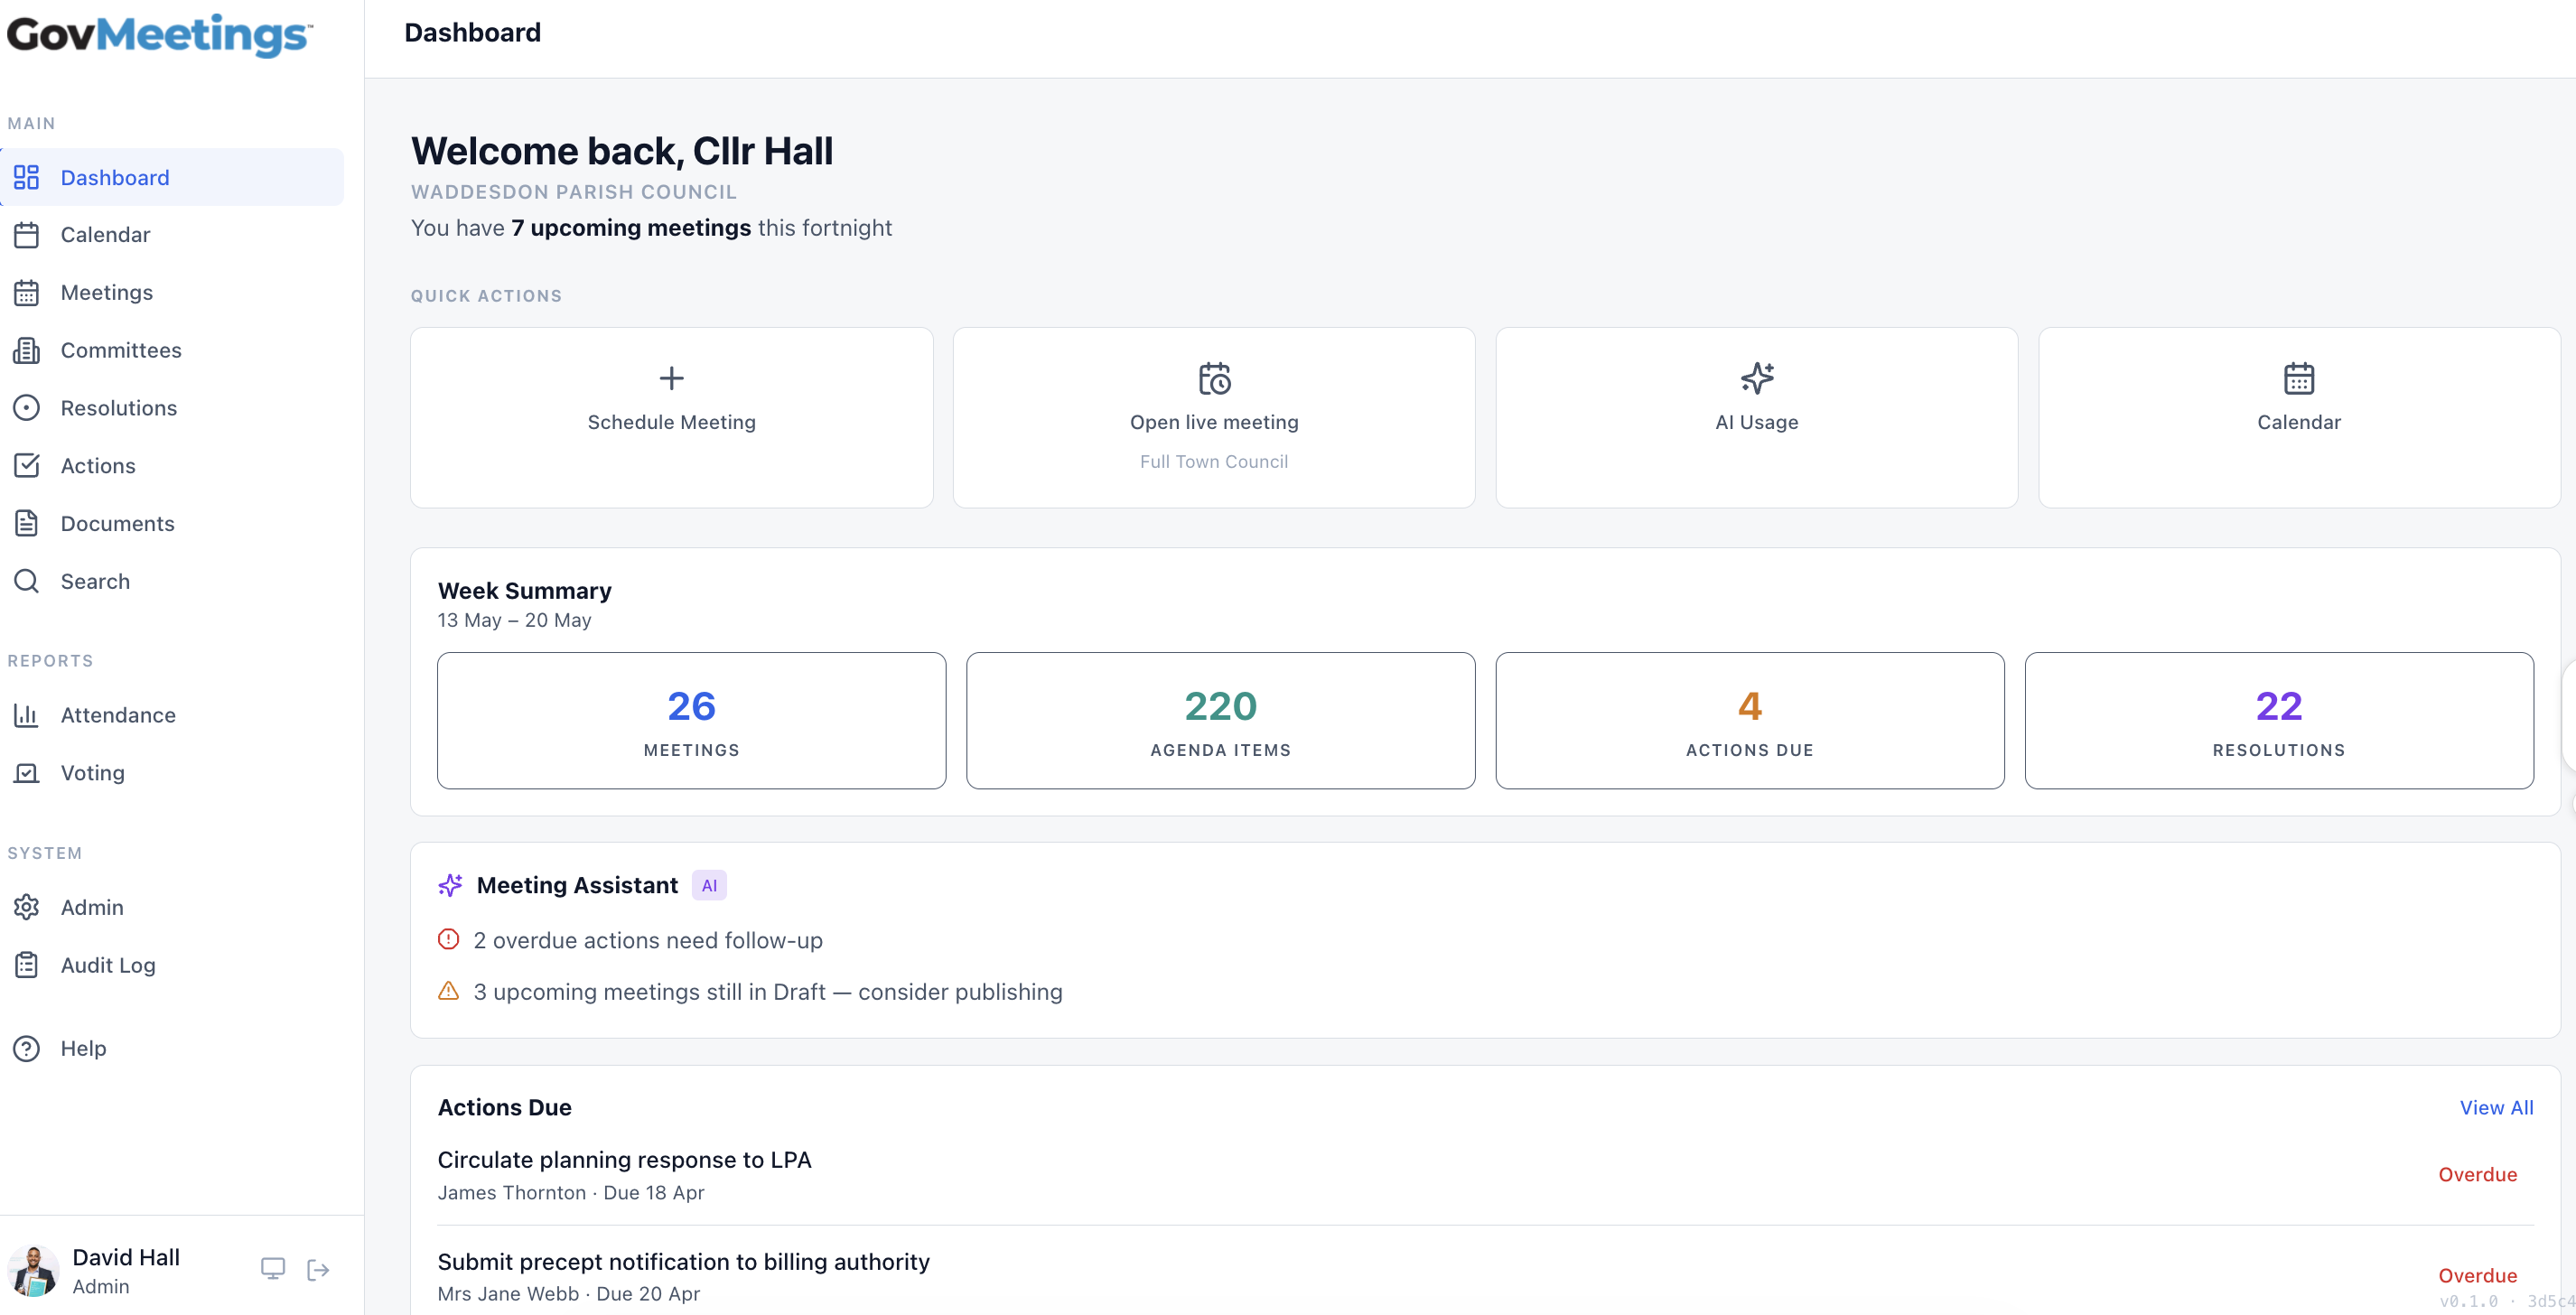Click Overdue status for James Thornton action
Screen dimensions: 2576x1315
[x=2477, y=1175]
